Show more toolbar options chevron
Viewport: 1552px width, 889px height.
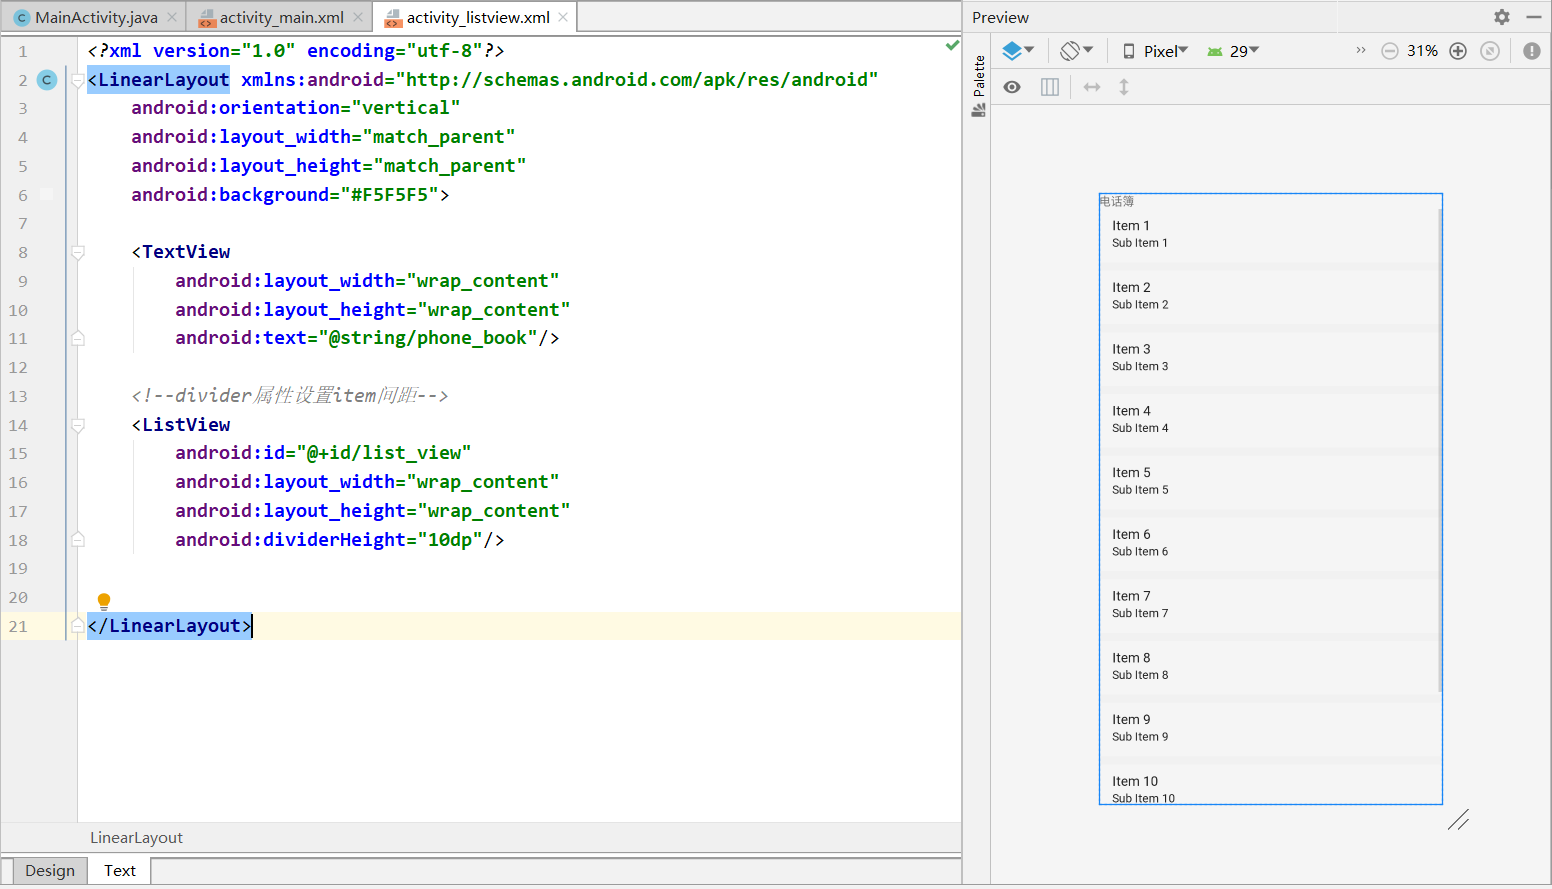pos(1361,50)
